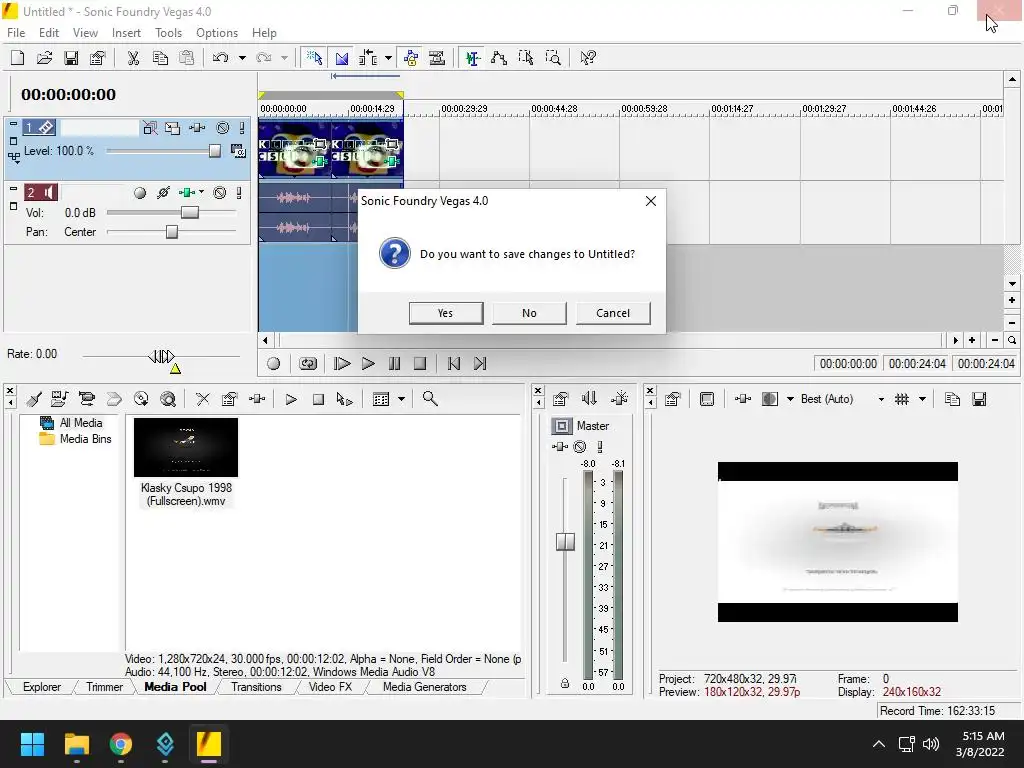This screenshot has width=1024, height=768.
Task: Mute video track 1
Action: tap(223, 128)
